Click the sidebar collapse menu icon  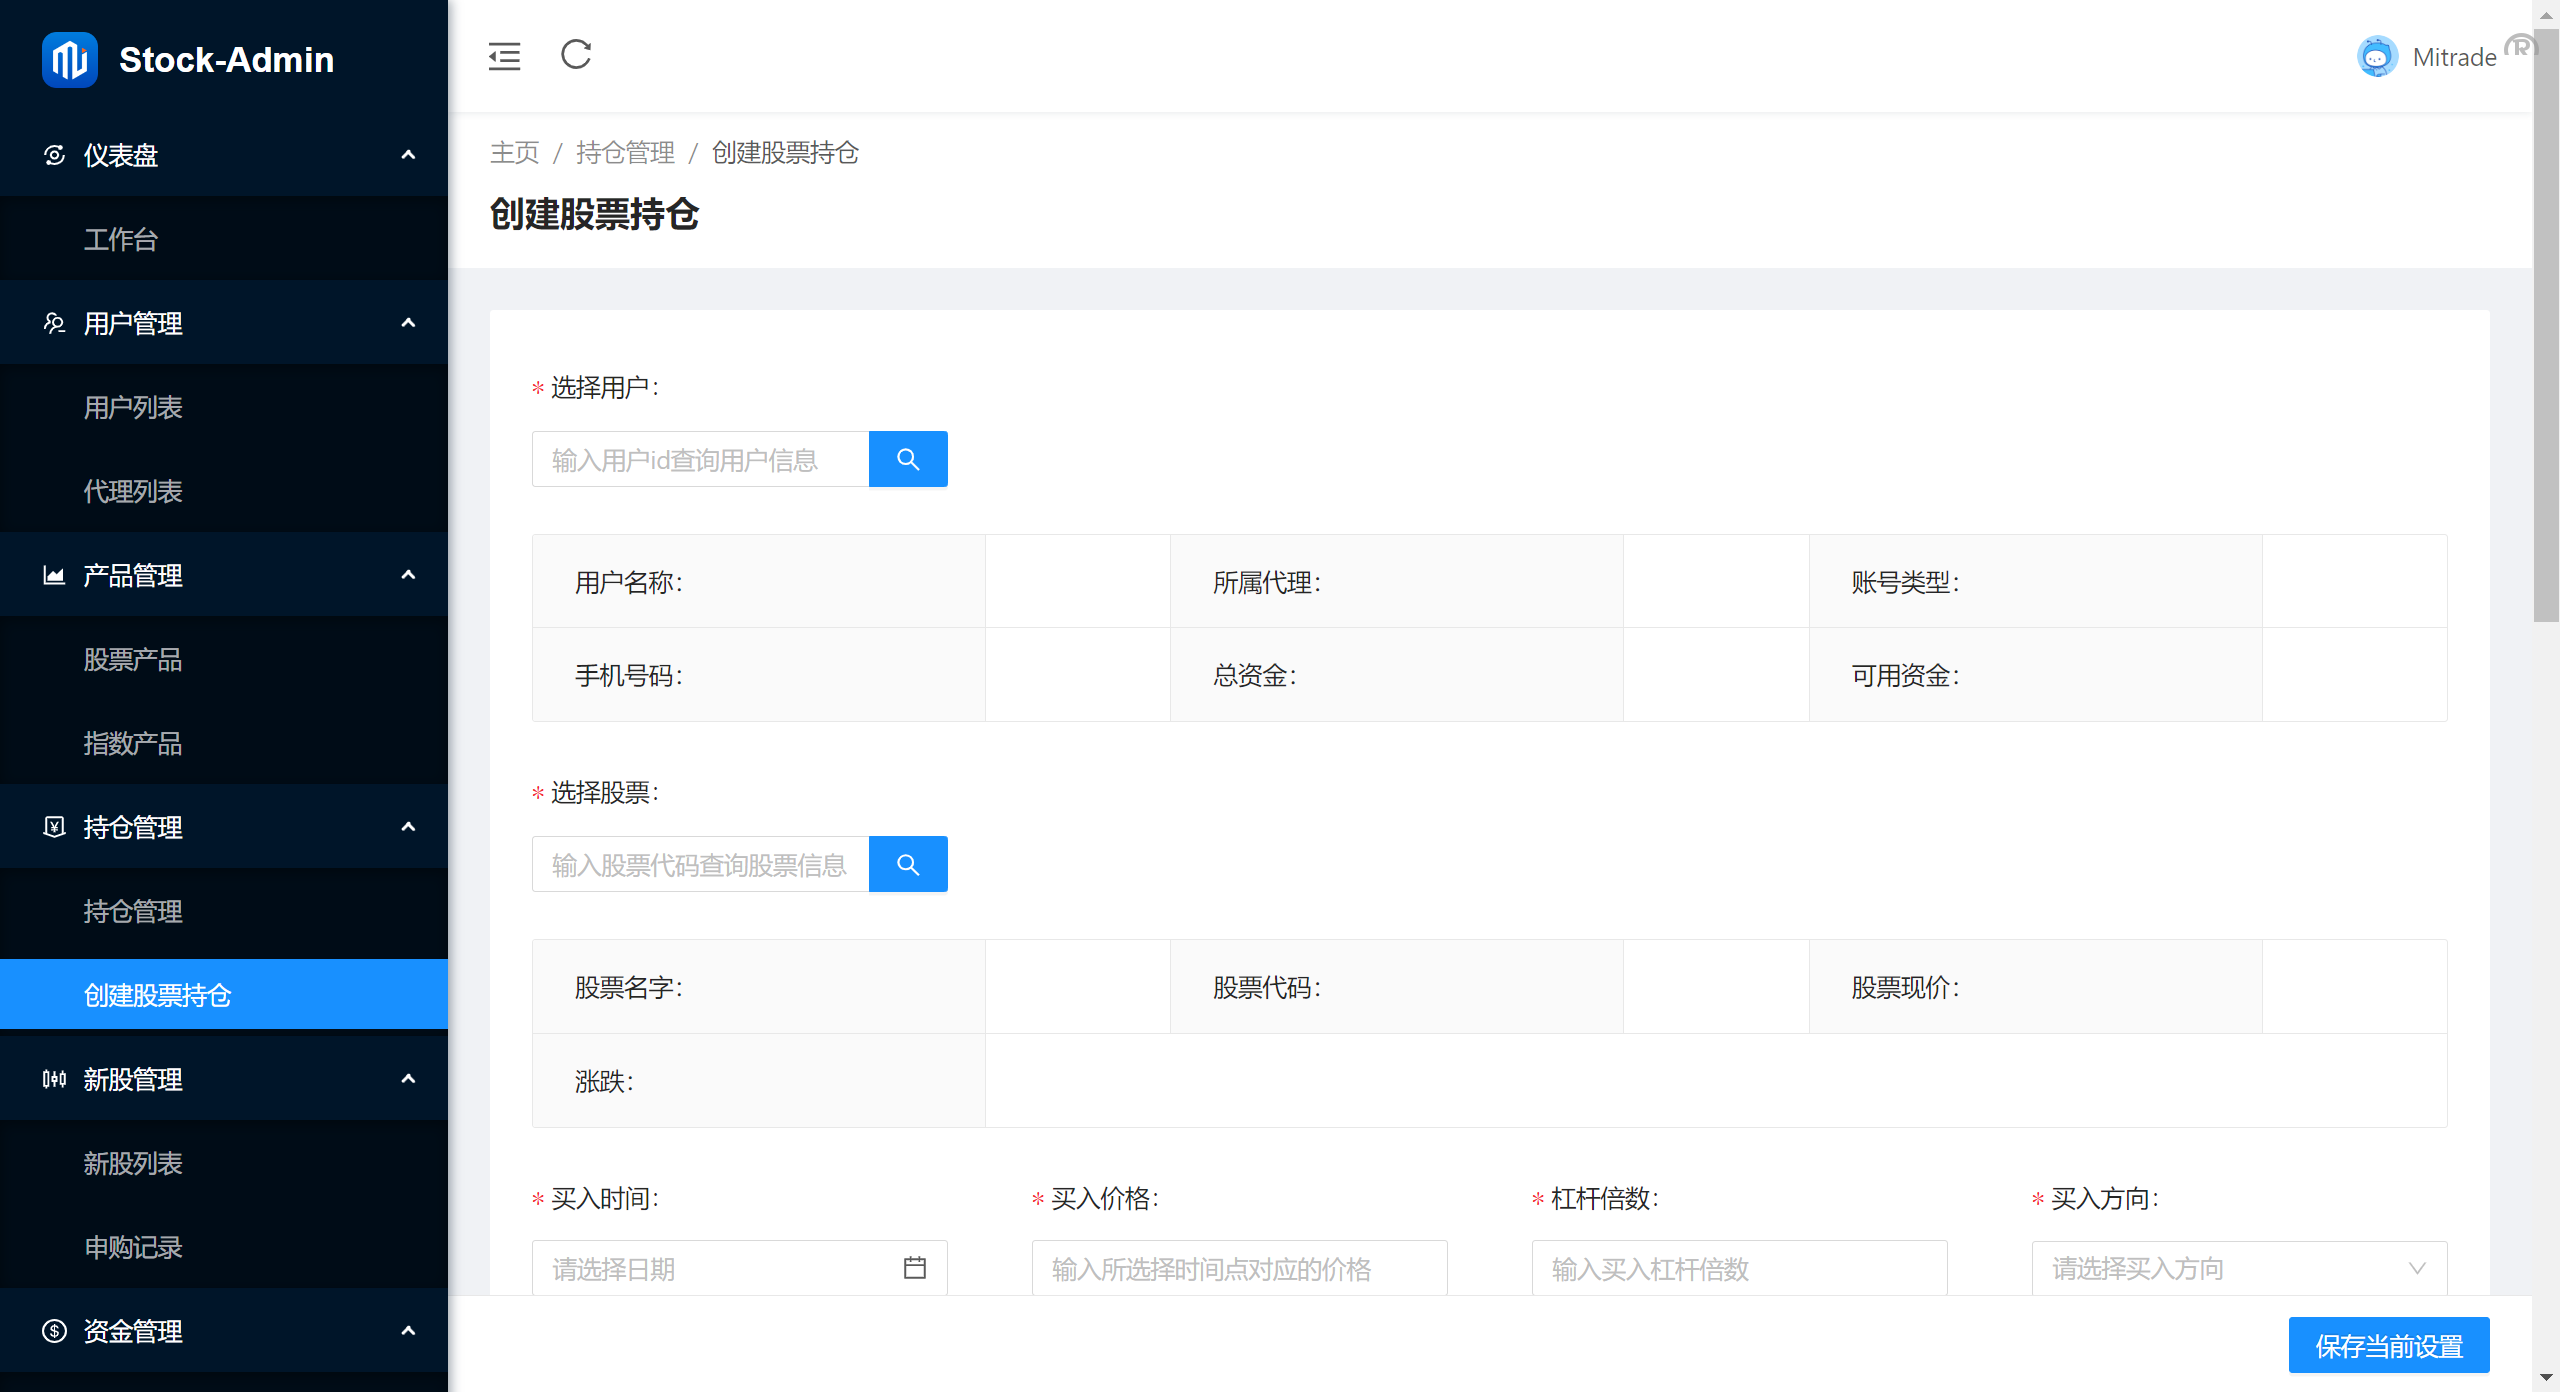504,56
